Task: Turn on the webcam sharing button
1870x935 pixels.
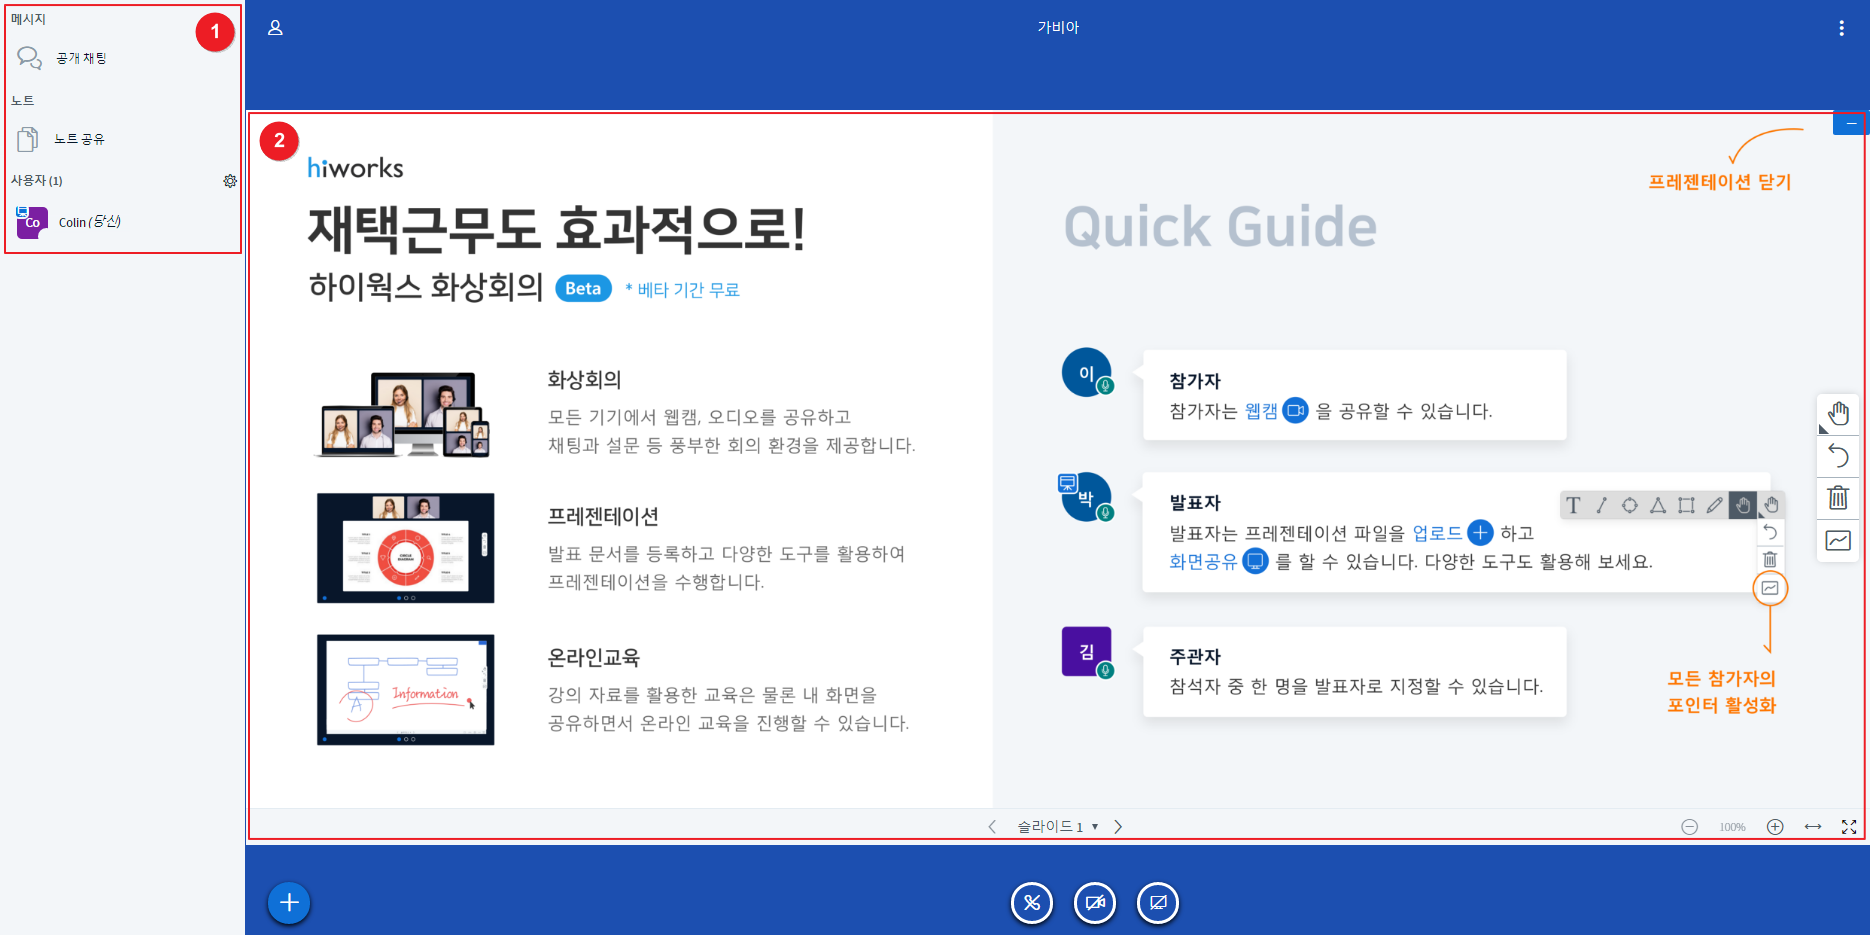Action: point(1095,903)
